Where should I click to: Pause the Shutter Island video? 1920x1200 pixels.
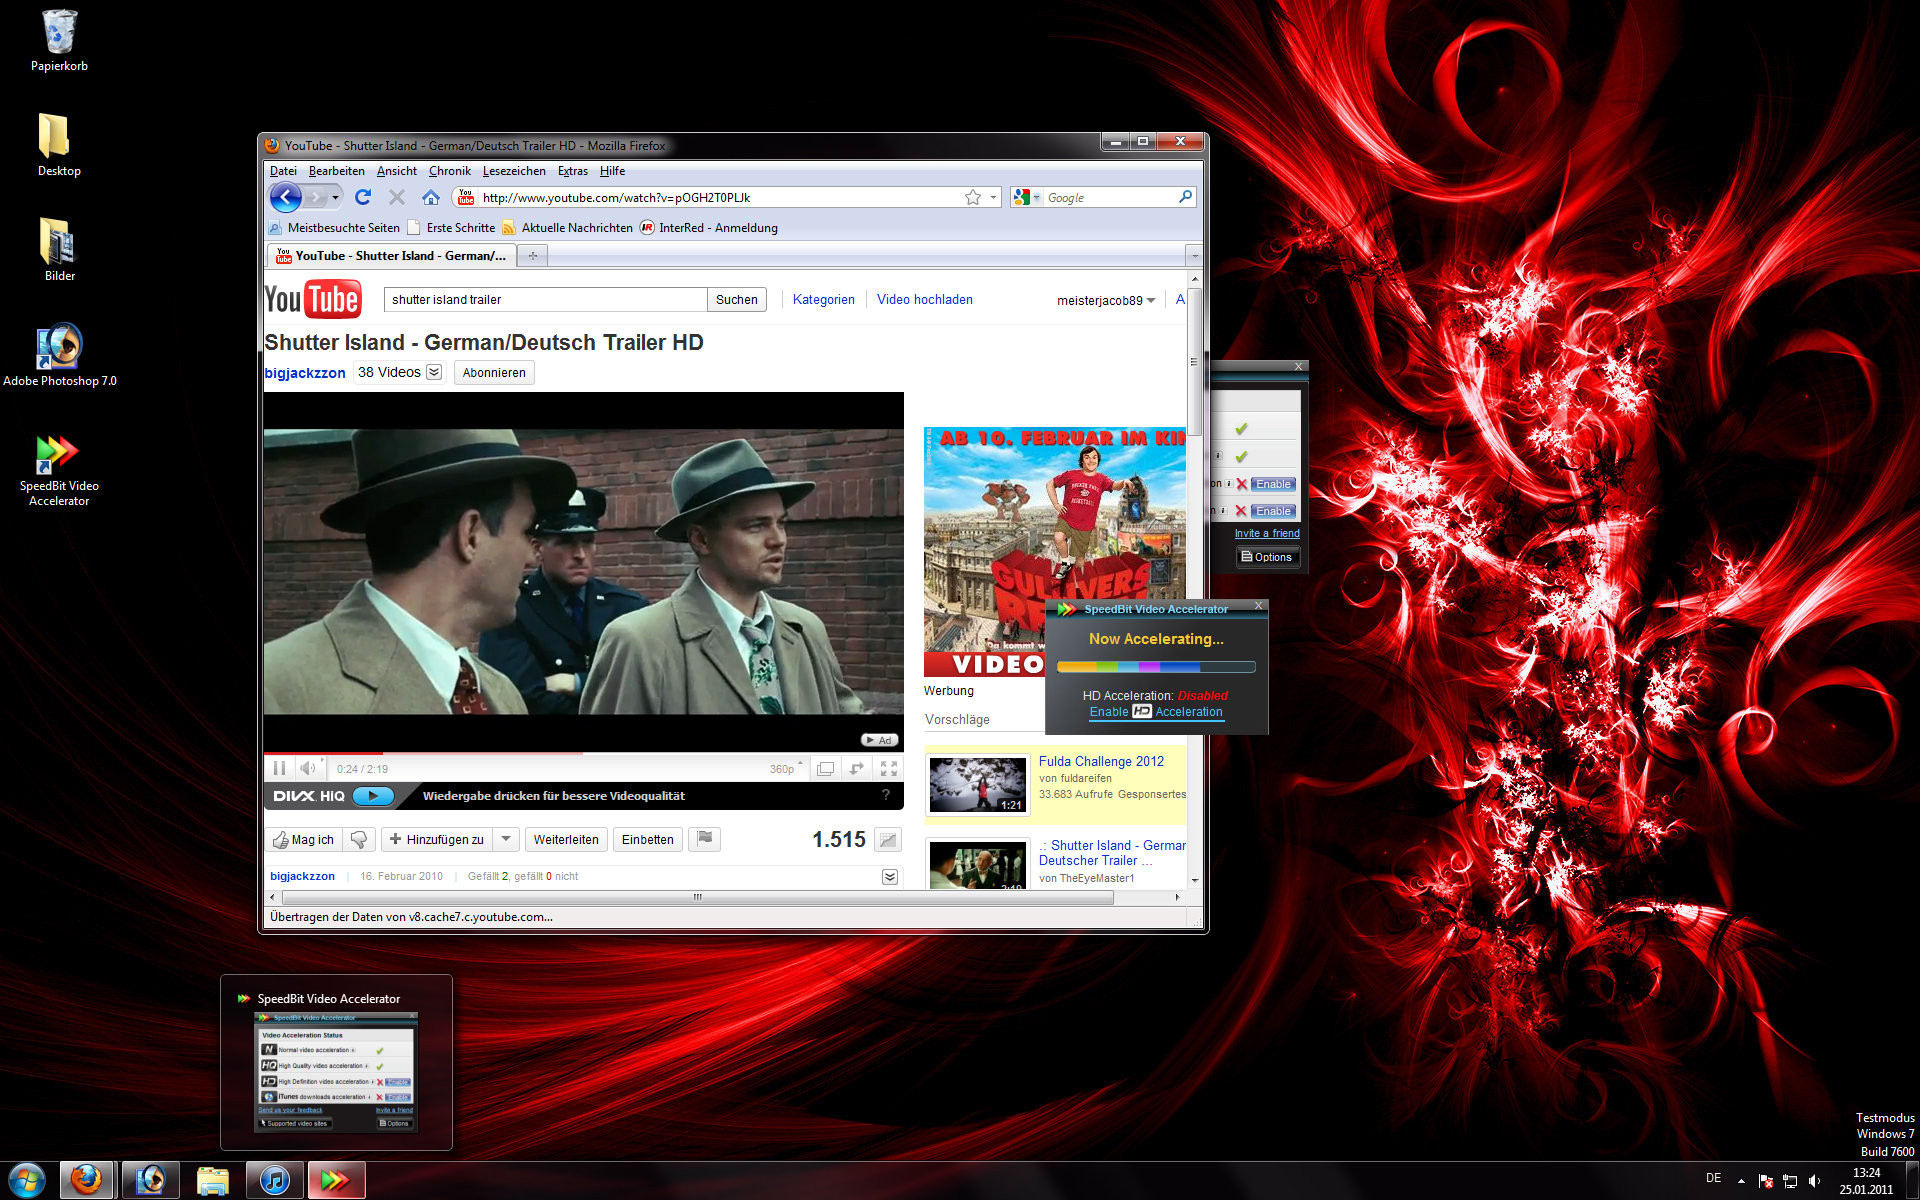(279, 768)
